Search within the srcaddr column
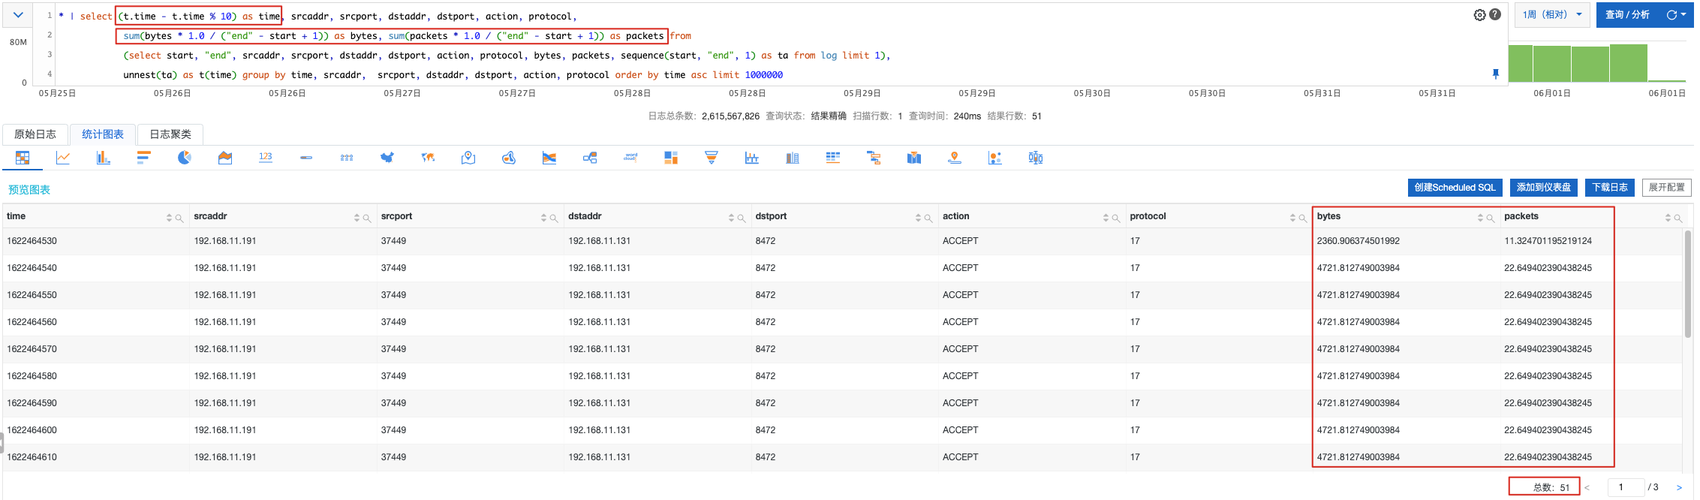This screenshot has height=500, width=1700. tap(367, 218)
